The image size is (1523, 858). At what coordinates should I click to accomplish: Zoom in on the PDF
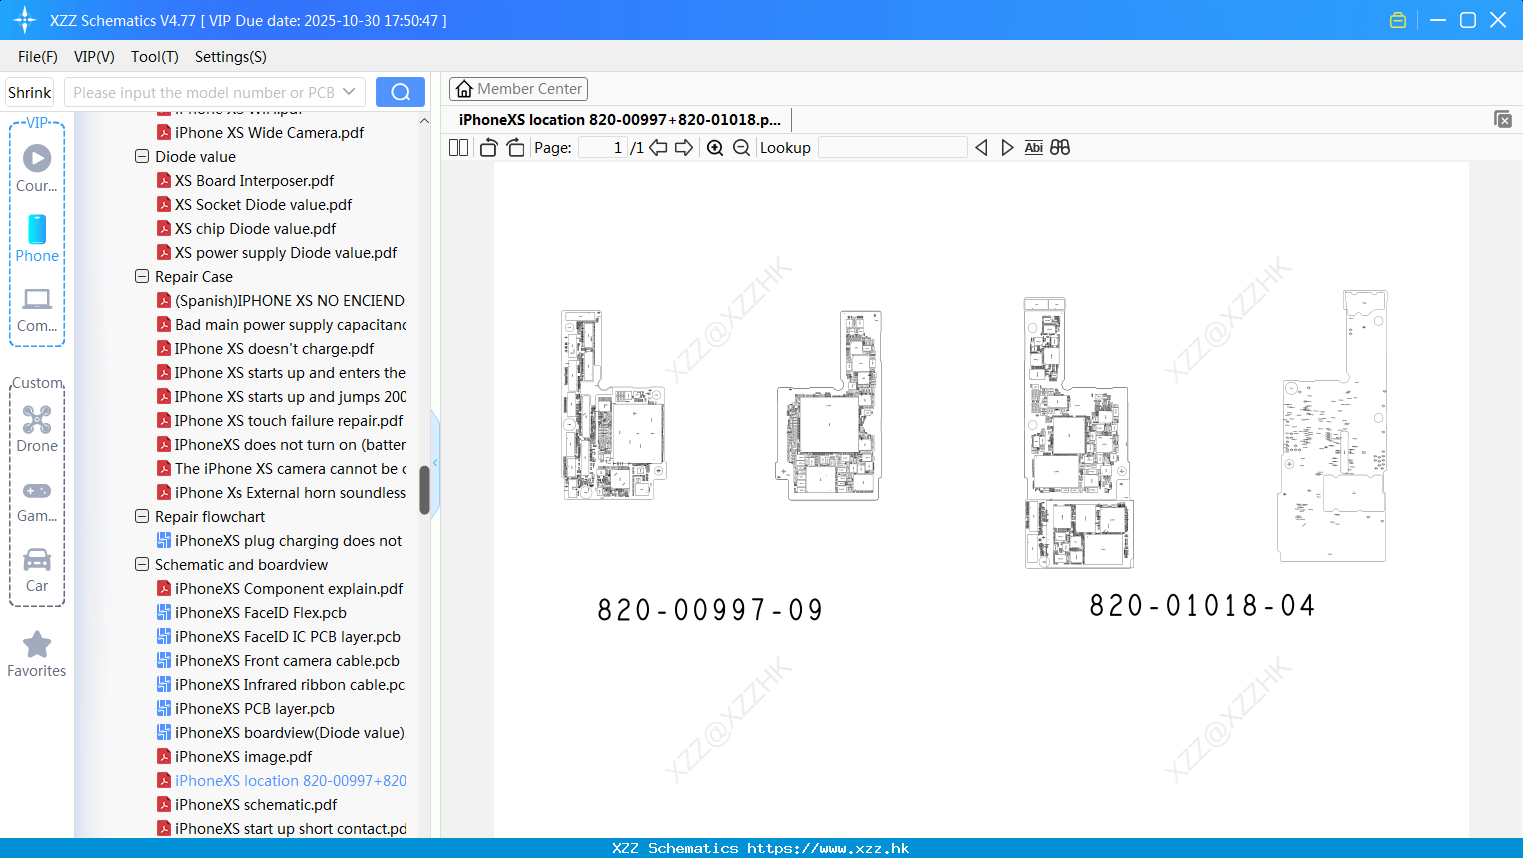coord(715,148)
